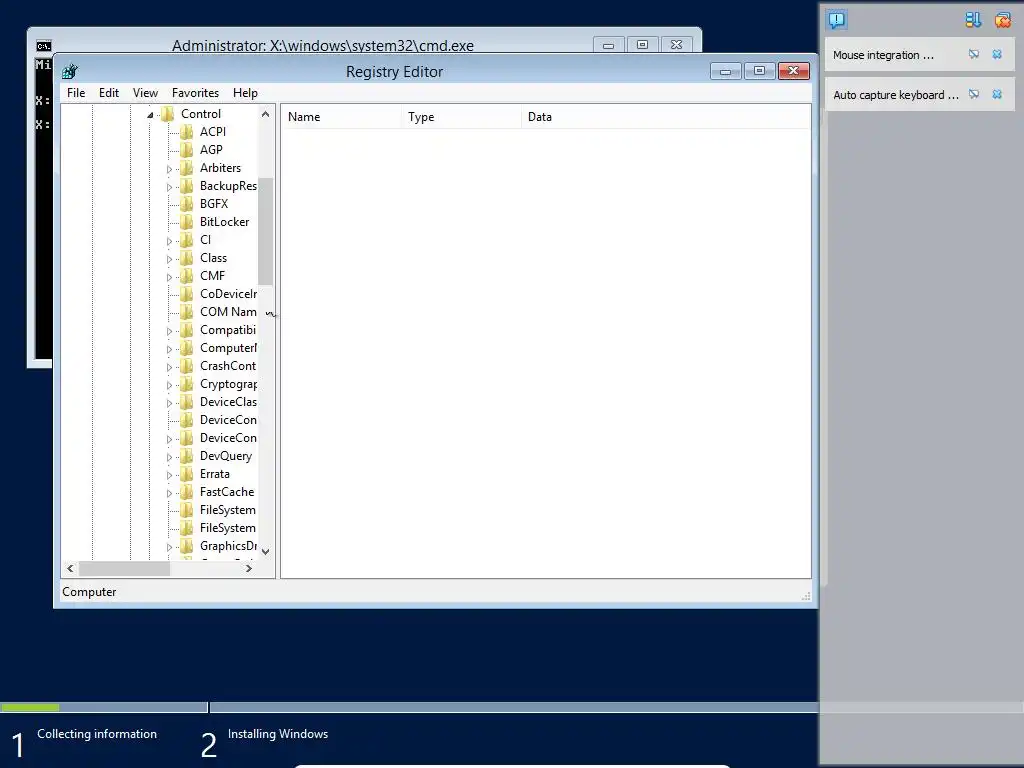Click the FastCache folder icon

click(187, 492)
